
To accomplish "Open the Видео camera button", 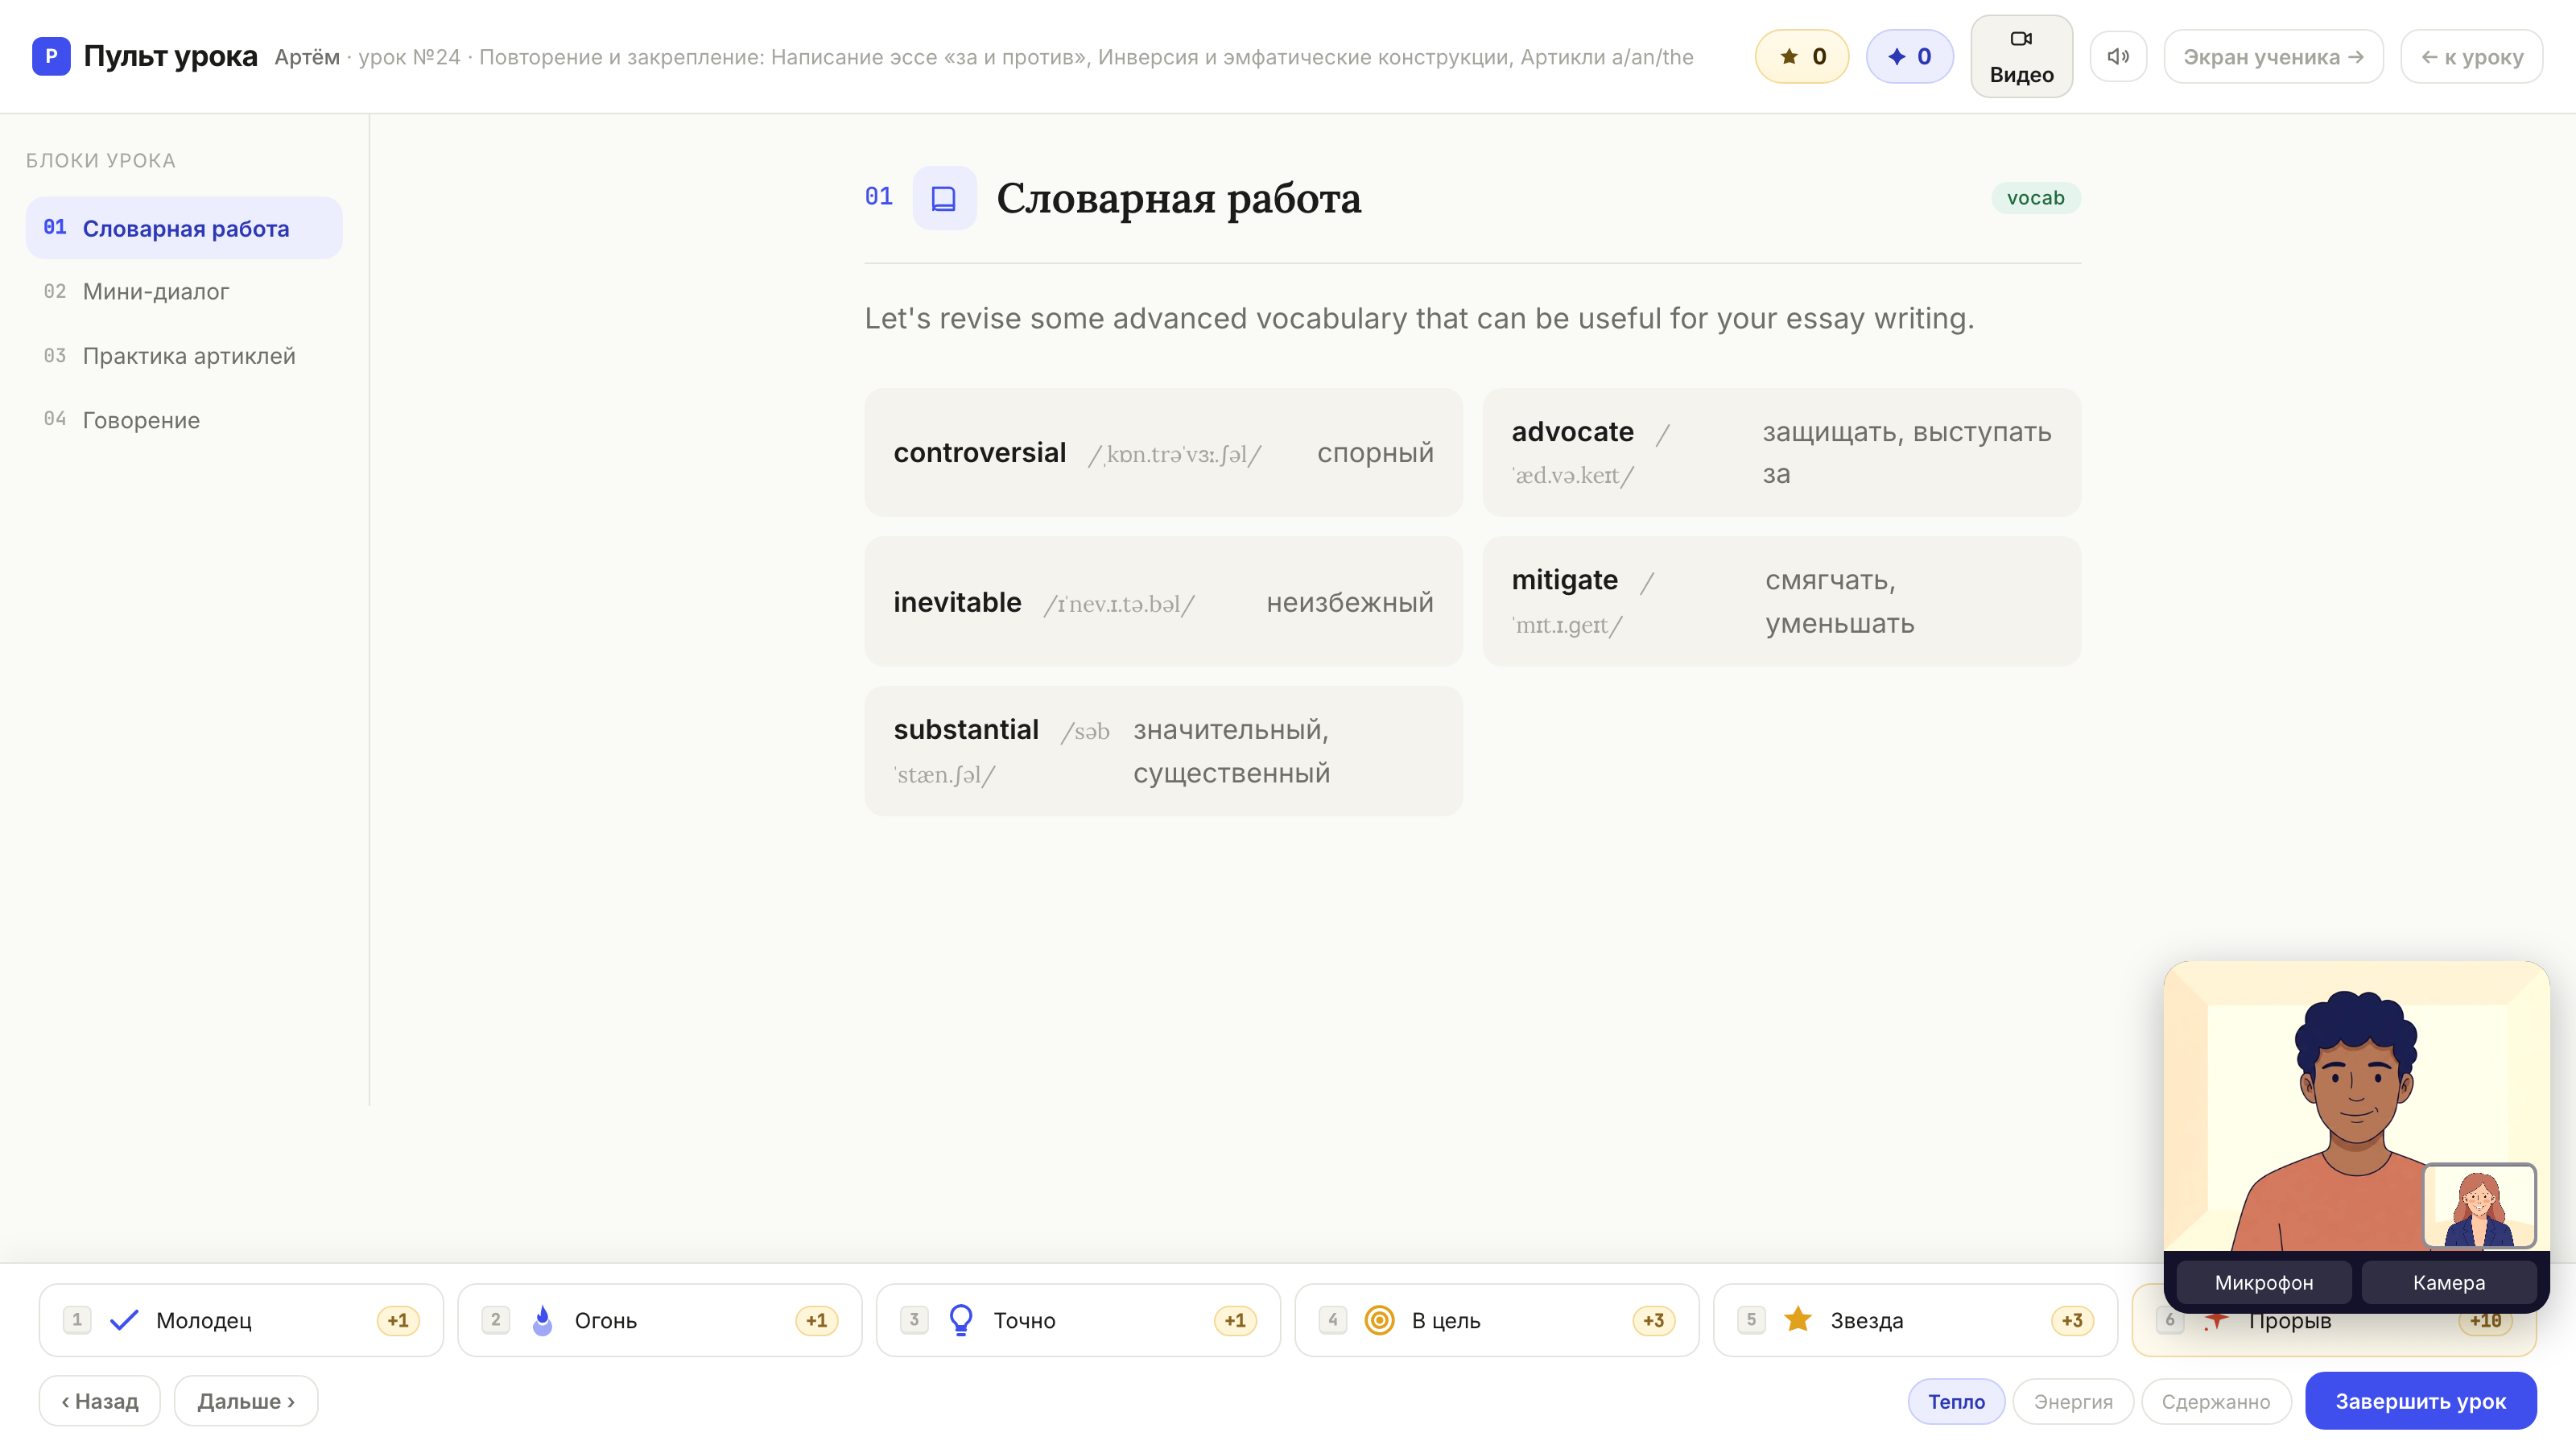I will 2021,57.
